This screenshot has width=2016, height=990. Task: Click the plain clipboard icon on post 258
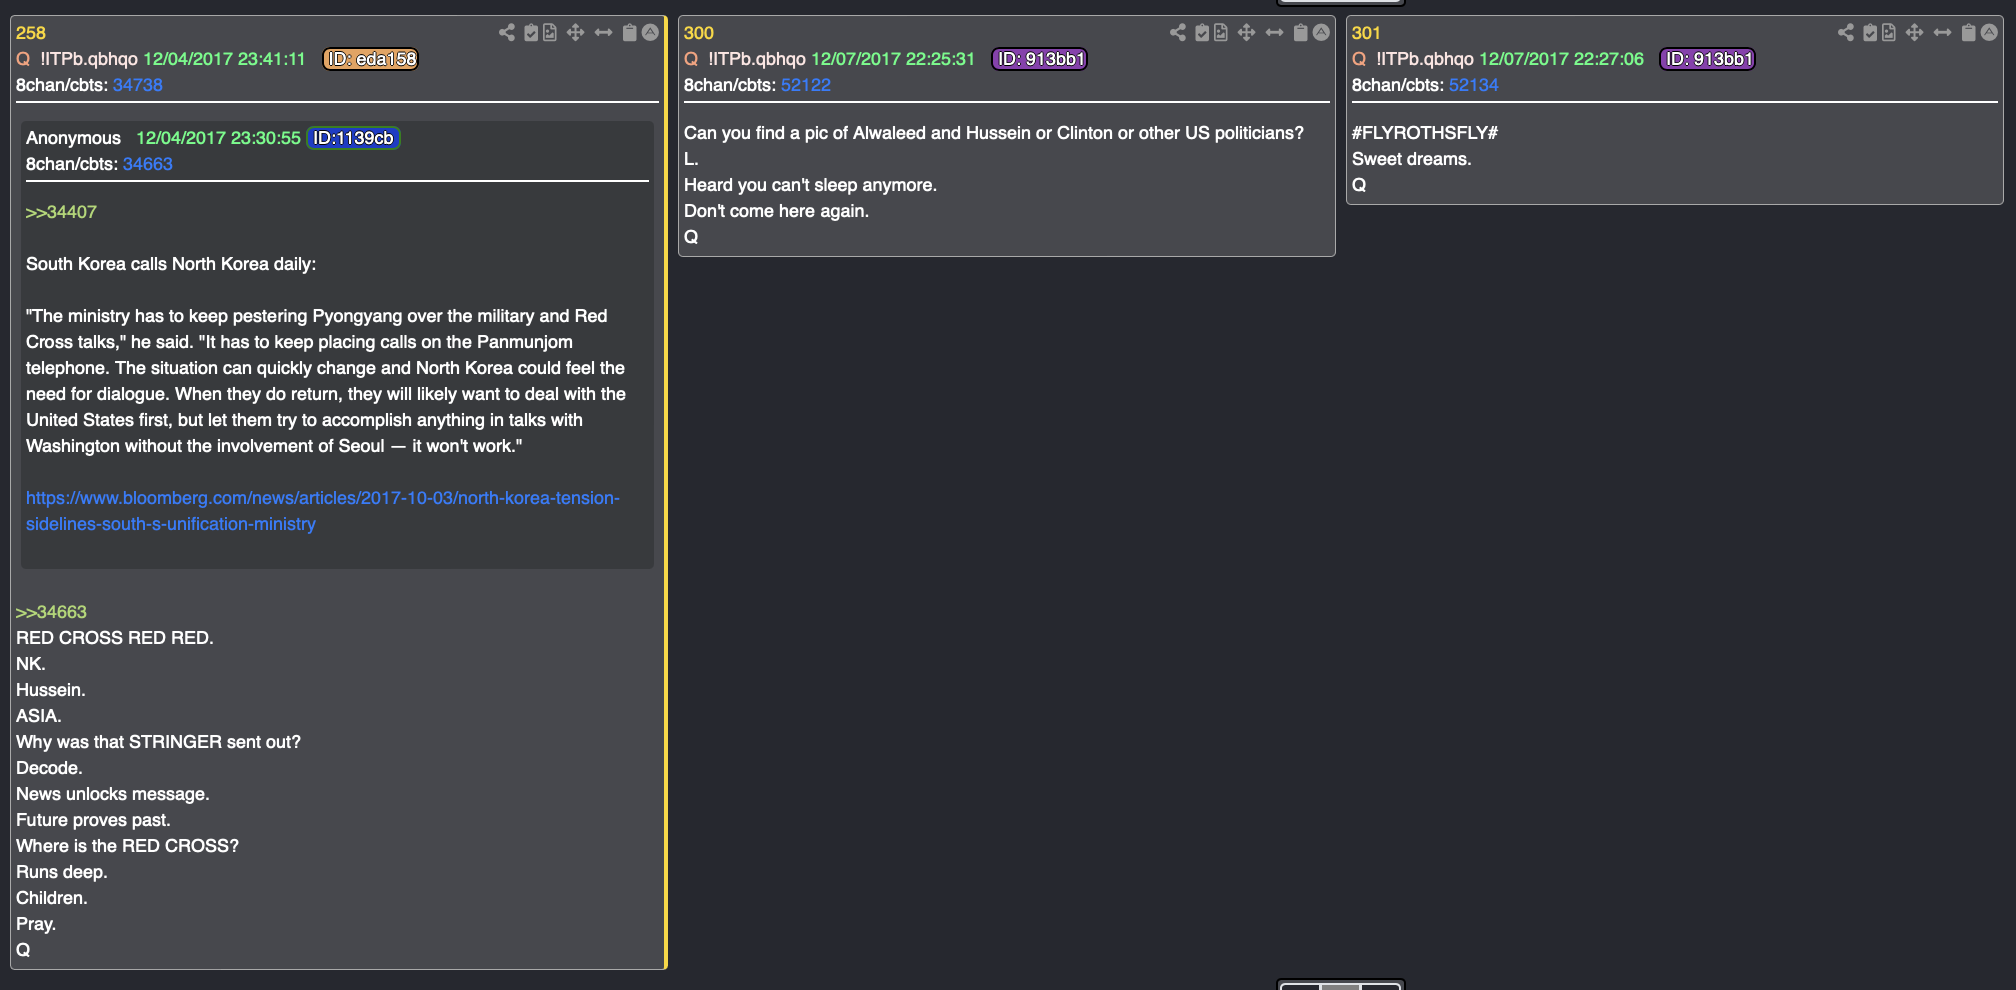629,33
